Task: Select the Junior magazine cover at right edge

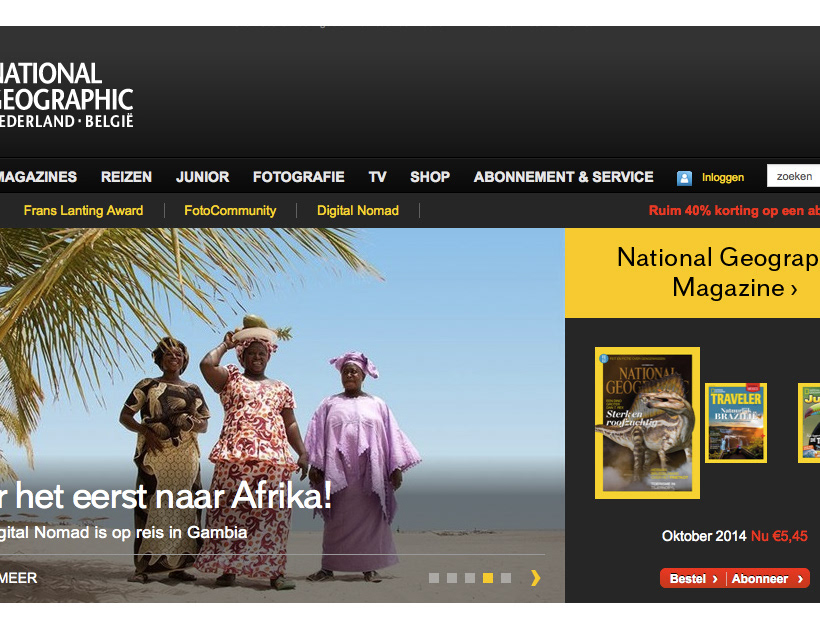Action: (x=809, y=423)
